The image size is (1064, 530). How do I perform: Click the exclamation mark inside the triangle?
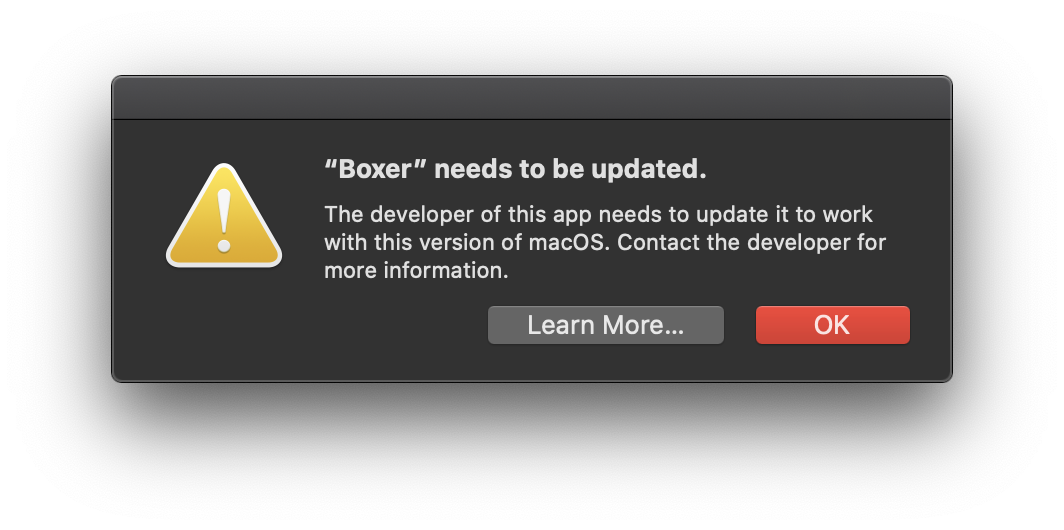pyautogui.click(x=224, y=221)
